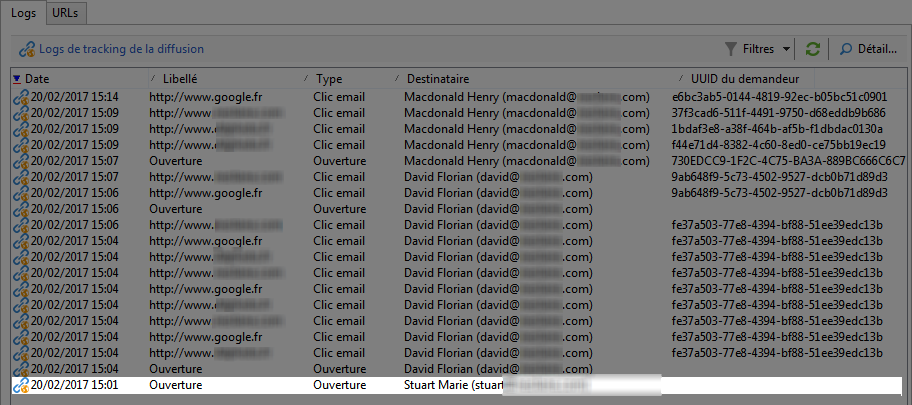Refresh the log list with green arrows icon

813,49
